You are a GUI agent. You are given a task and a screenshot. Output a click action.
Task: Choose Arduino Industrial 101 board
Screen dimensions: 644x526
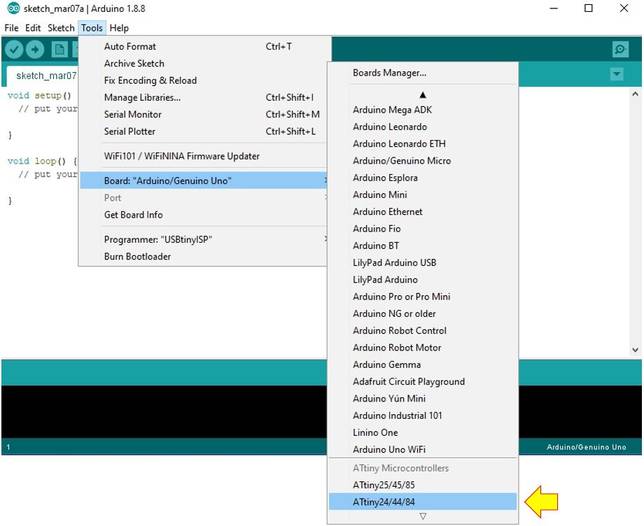[x=423, y=415]
